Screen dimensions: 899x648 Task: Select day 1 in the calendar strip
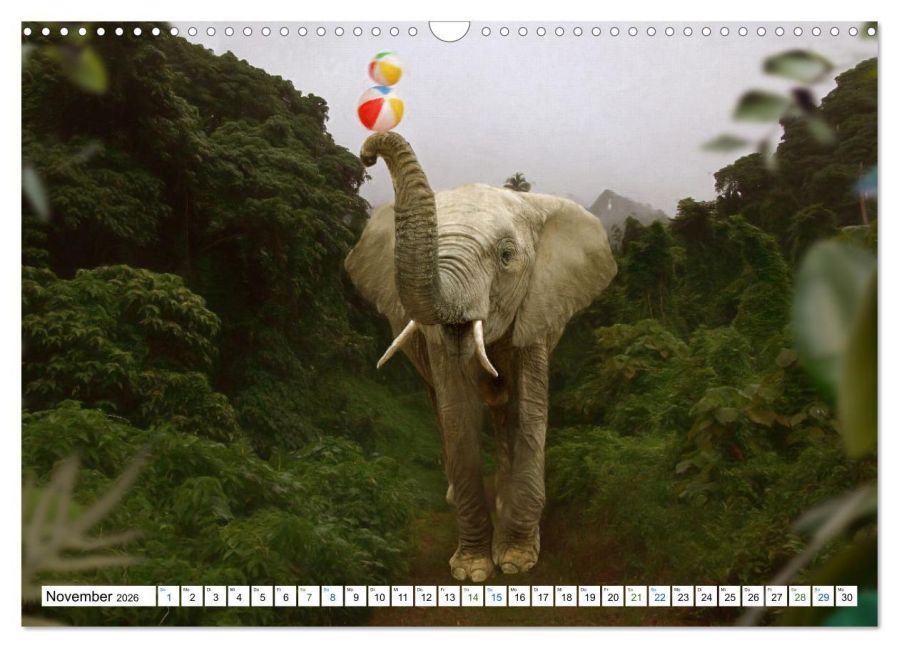(168, 597)
